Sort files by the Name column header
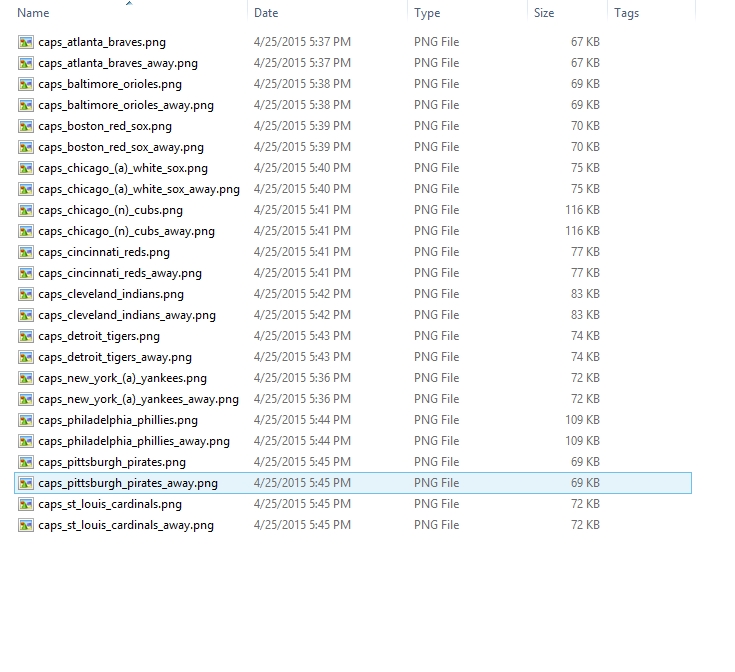Viewport: 735px width, 672px height. pos(33,13)
